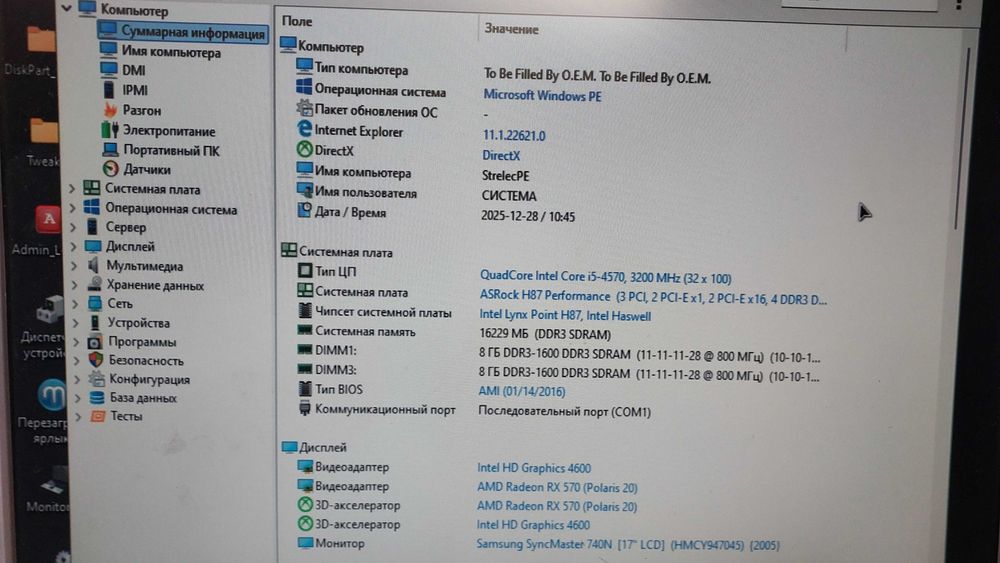The height and width of the screenshot is (563, 1000).
Task: Click the Сеть tree icon
Action: click(x=94, y=303)
